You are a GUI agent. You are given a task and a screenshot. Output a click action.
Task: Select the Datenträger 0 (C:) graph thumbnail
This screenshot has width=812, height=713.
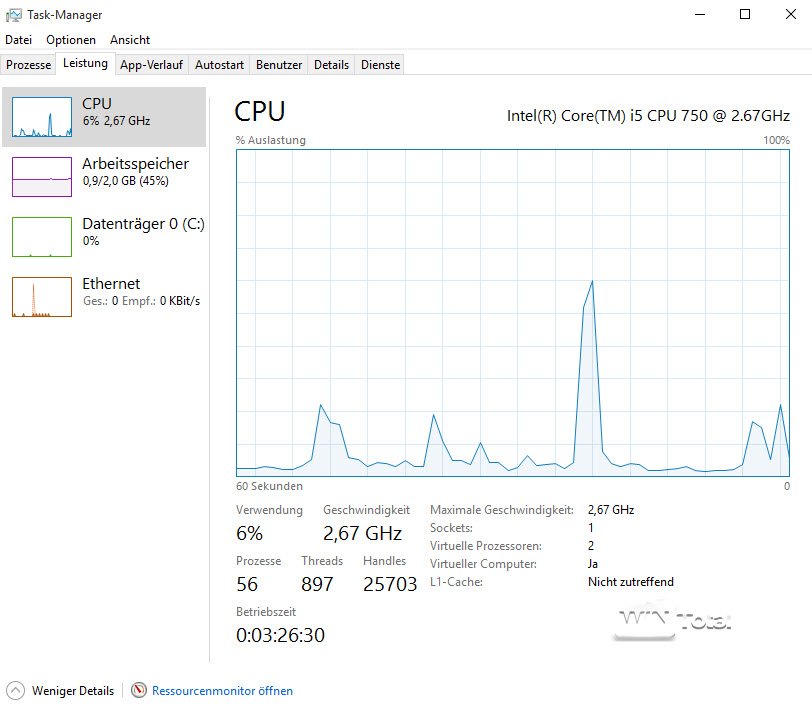(x=42, y=237)
